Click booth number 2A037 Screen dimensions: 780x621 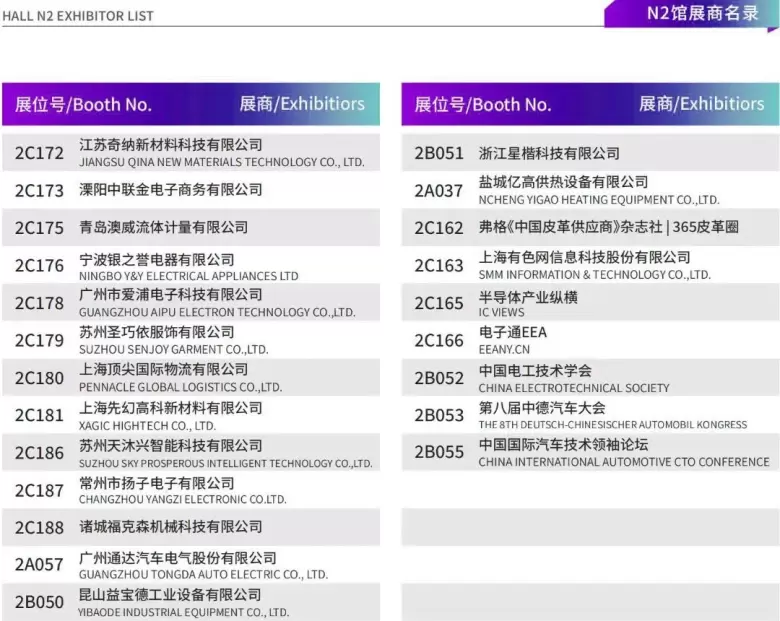[439, 191]
